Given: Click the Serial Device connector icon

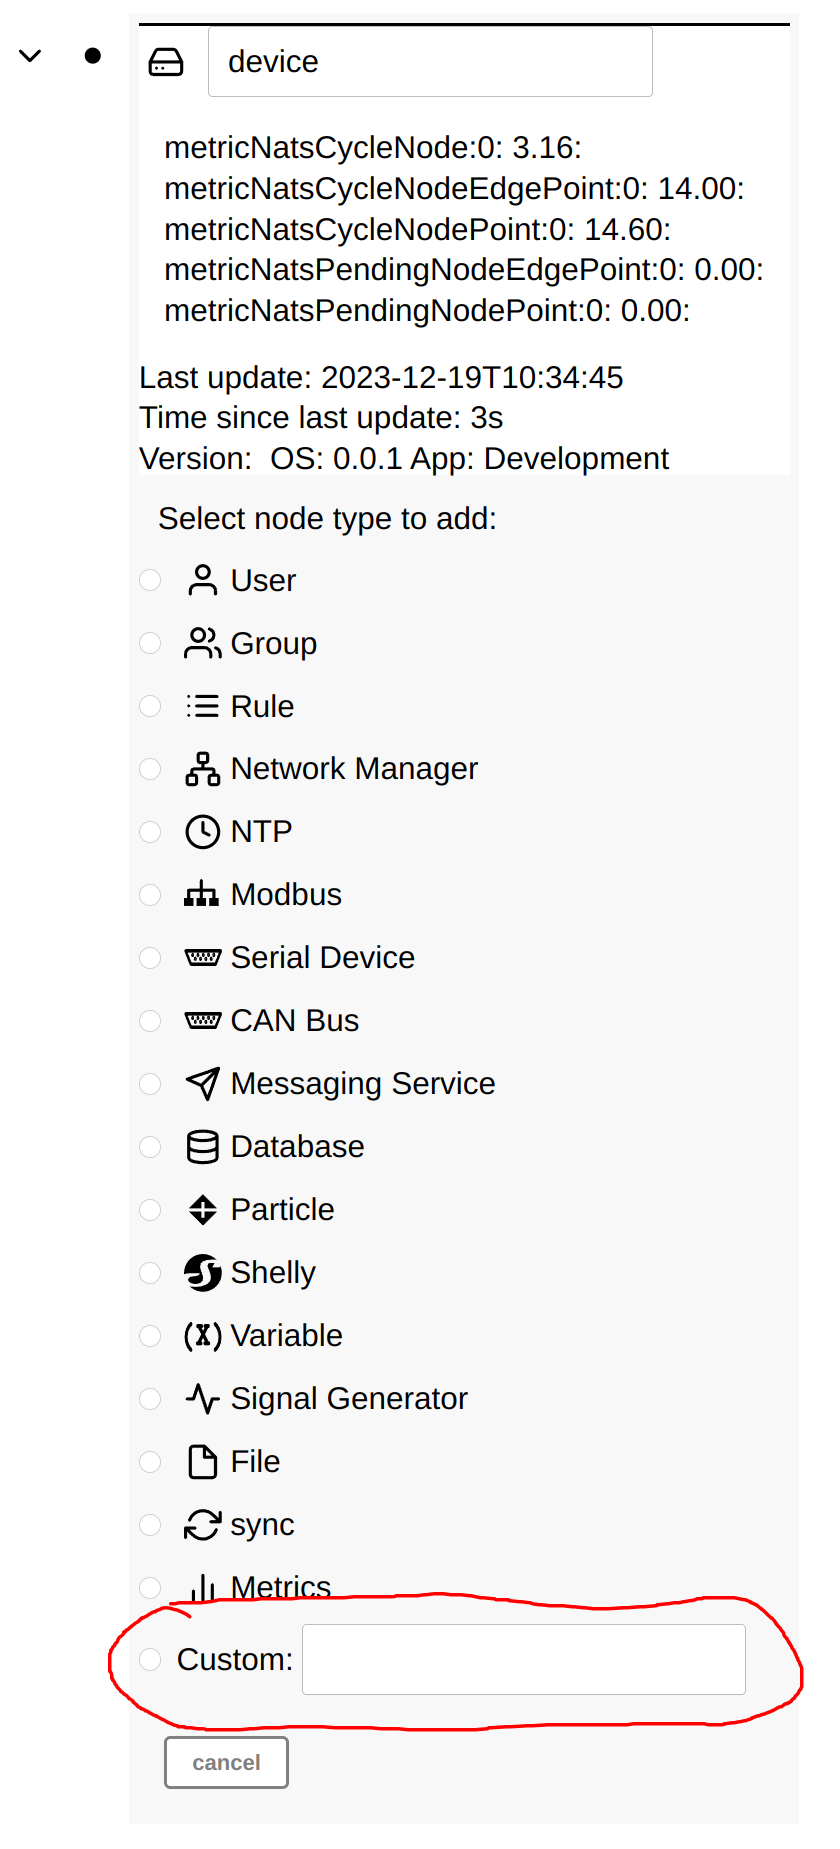Looking at the screenshot, I should tap(202, 958).
